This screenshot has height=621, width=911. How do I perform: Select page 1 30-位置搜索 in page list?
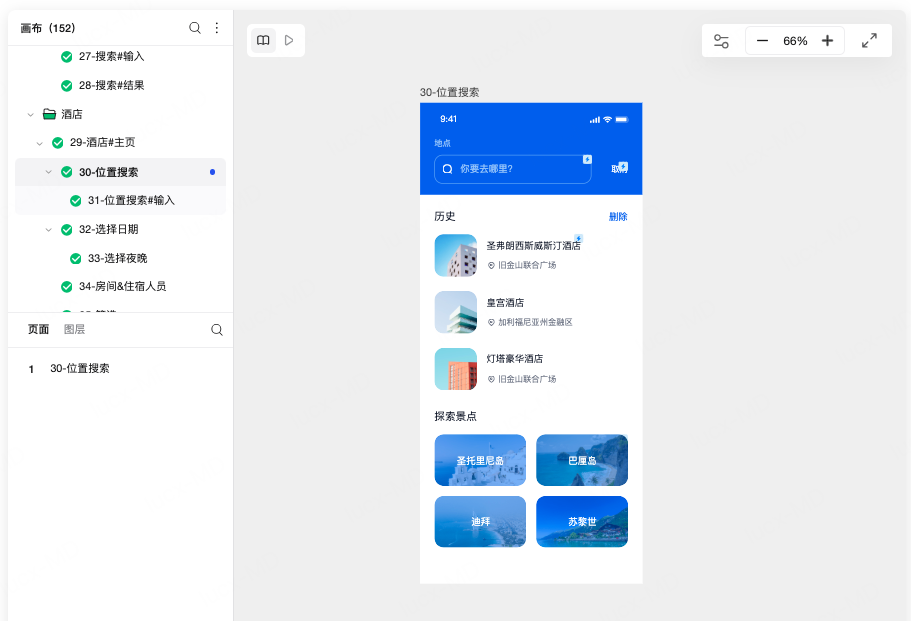click(80, 368)
